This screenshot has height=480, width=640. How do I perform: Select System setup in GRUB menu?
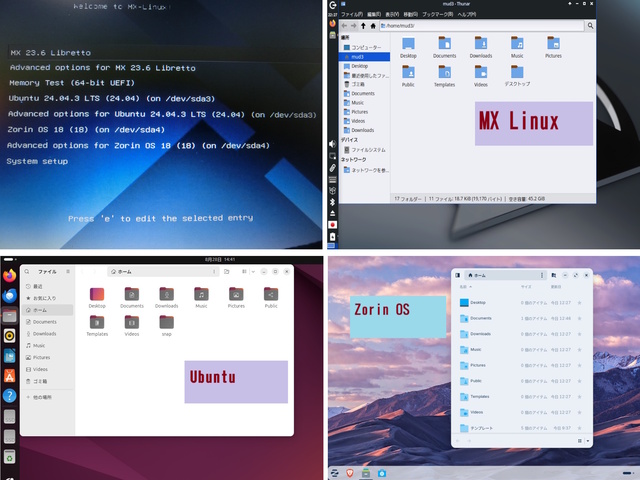(x=37, y=161)
